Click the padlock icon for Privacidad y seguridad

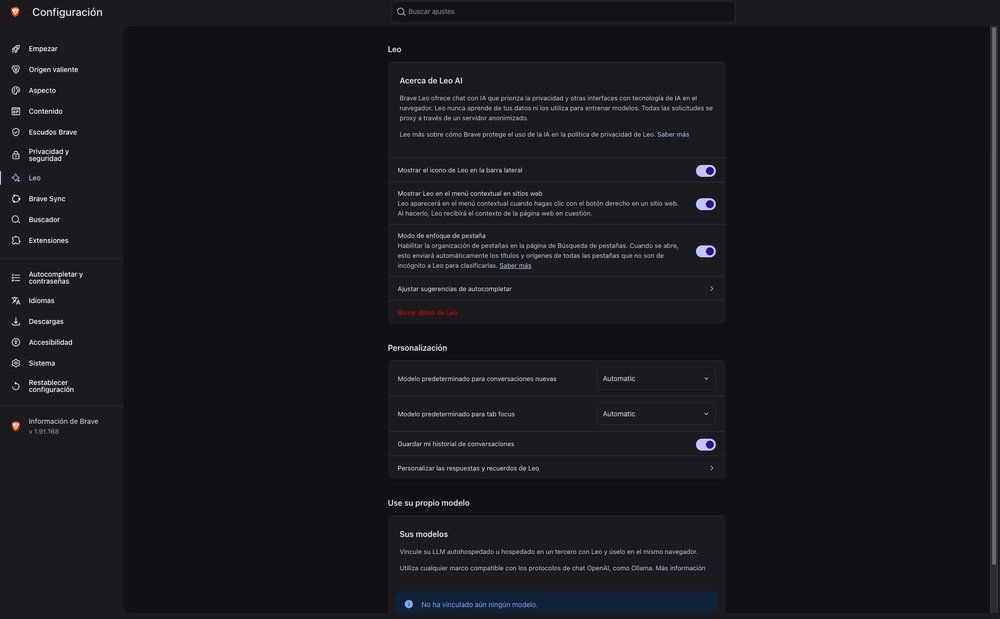(16, 155)
